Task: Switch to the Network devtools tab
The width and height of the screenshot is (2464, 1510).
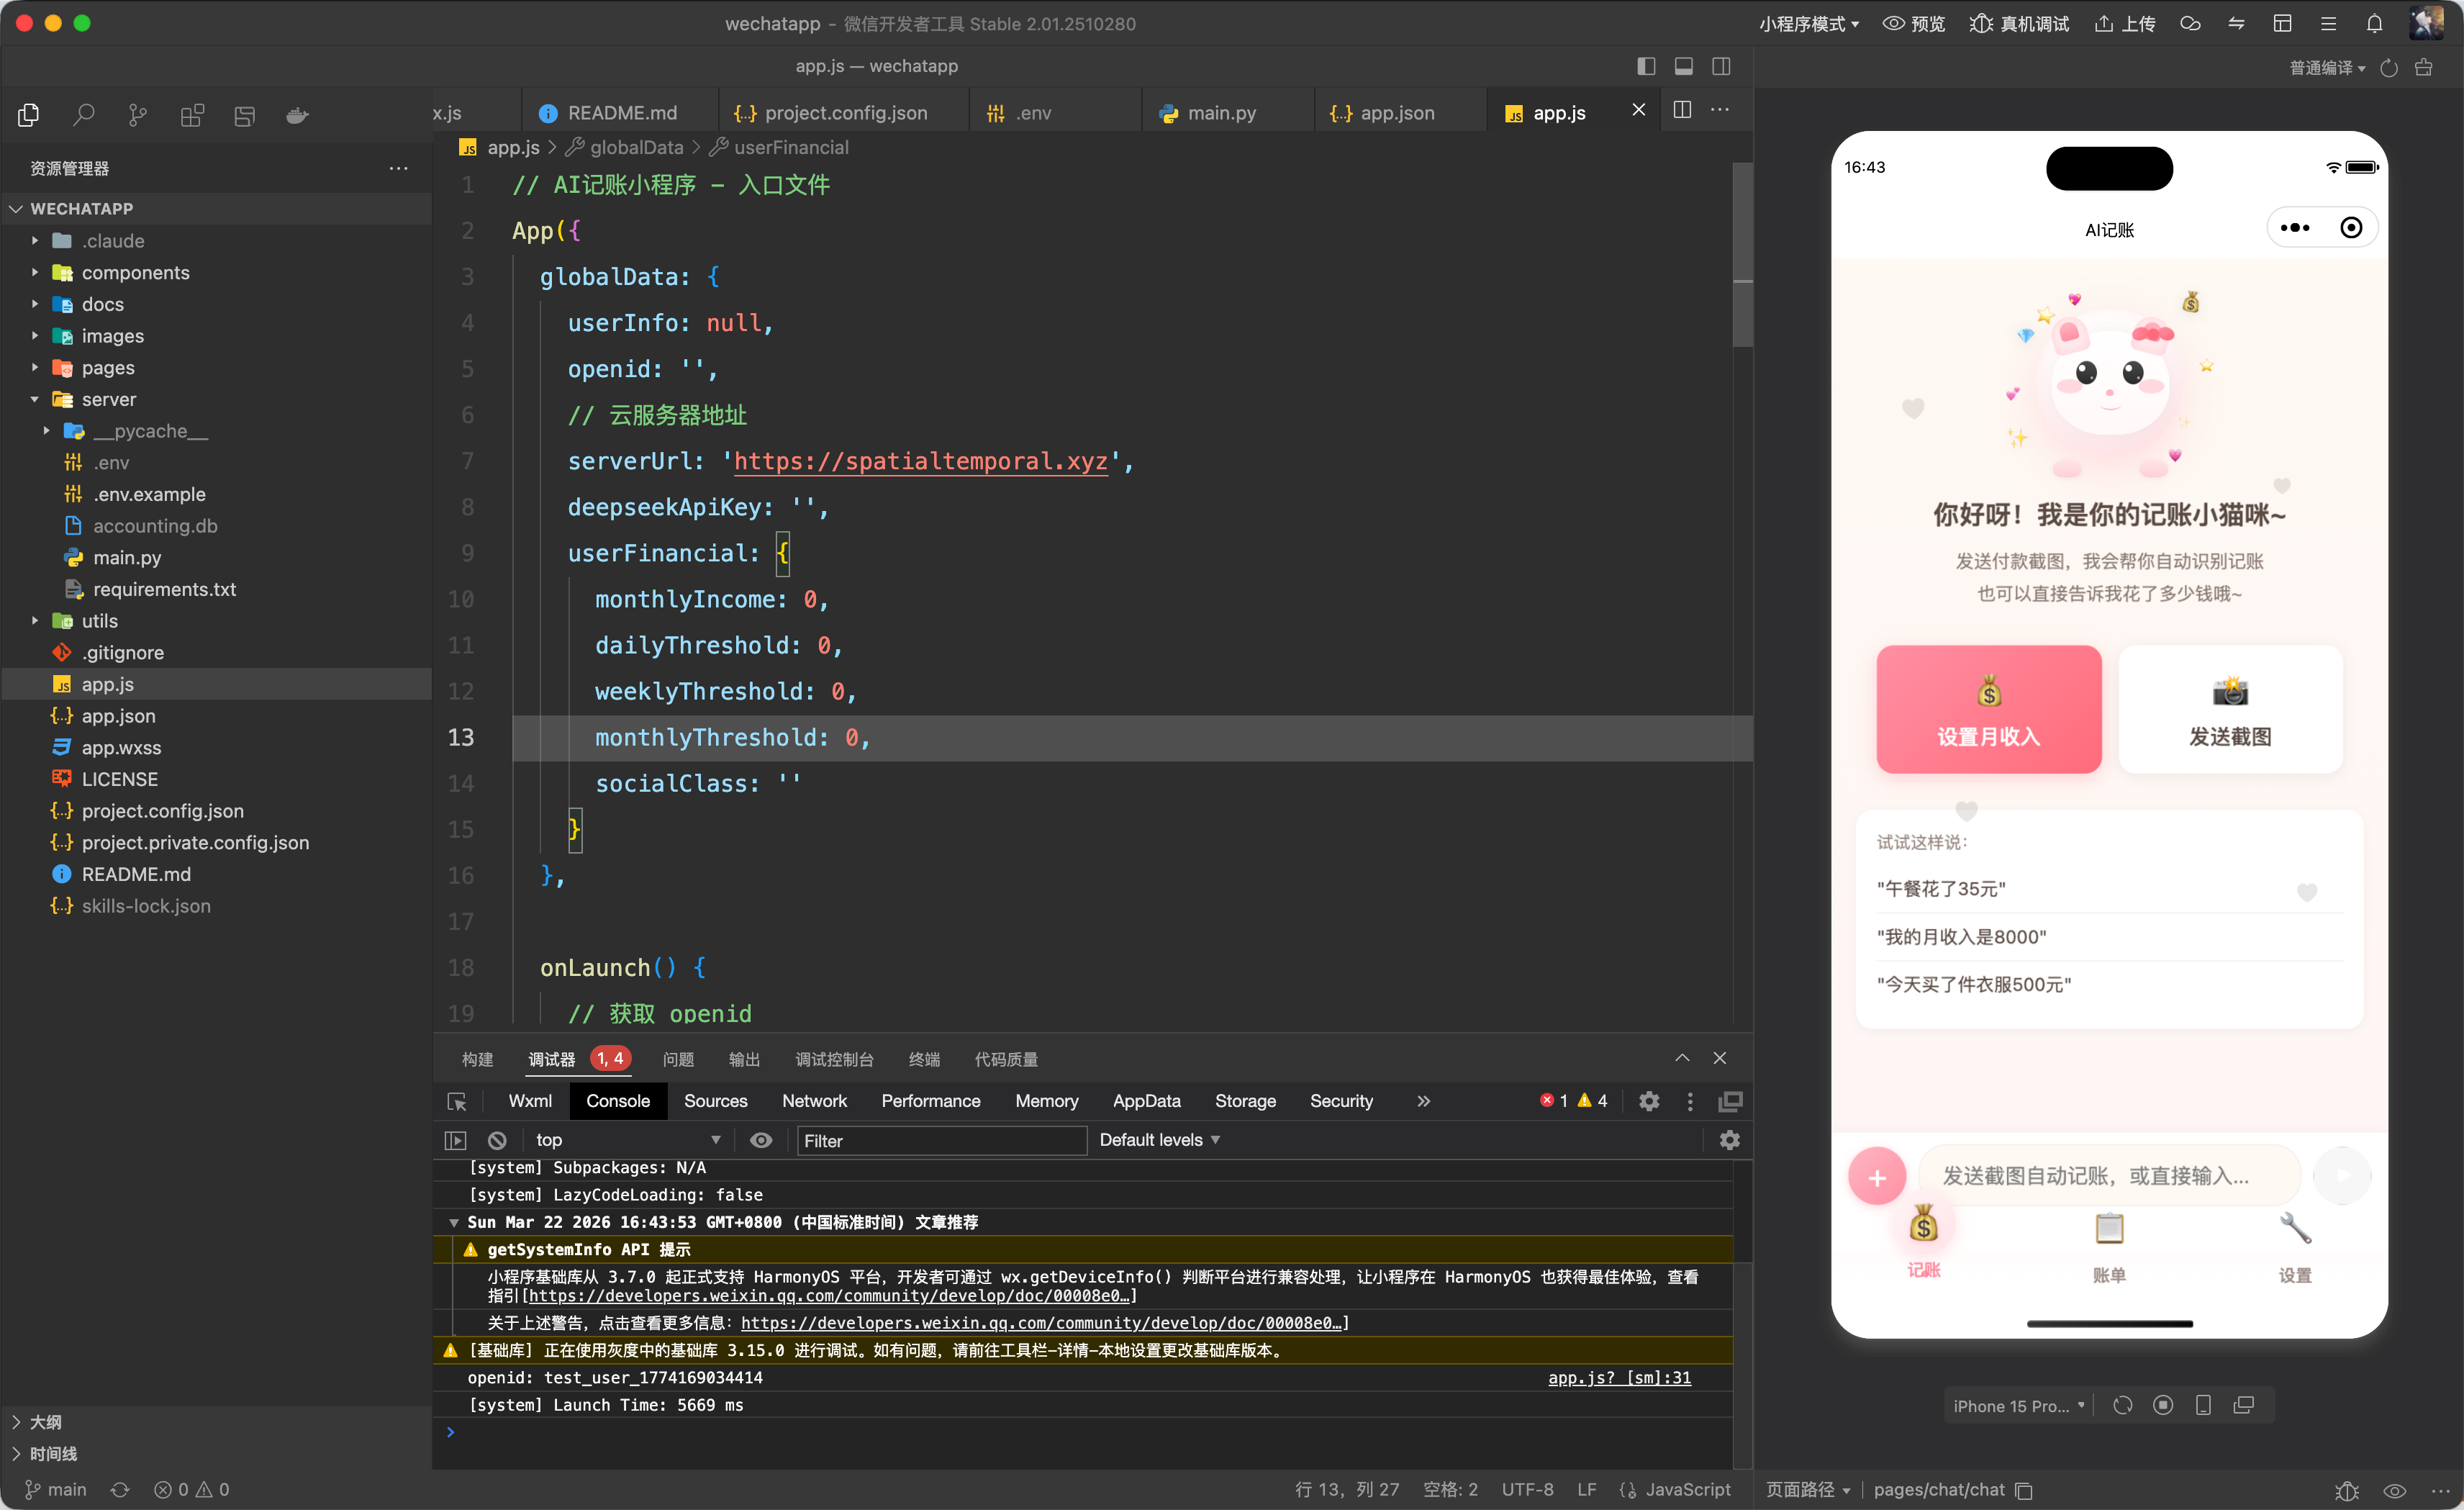Action: (x=814, y=1101)
